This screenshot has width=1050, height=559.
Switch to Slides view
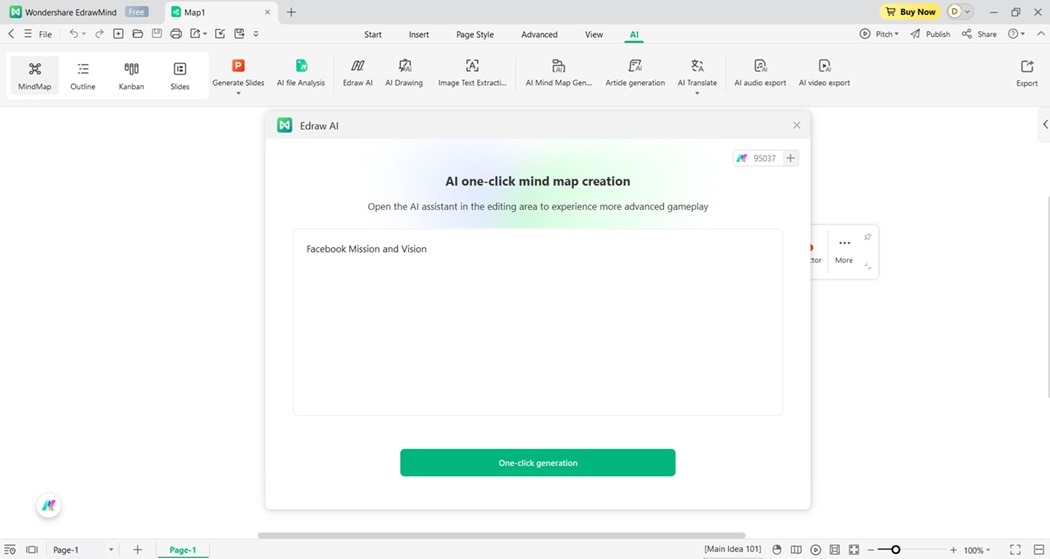pyautogui.click(x=179, y=76)
